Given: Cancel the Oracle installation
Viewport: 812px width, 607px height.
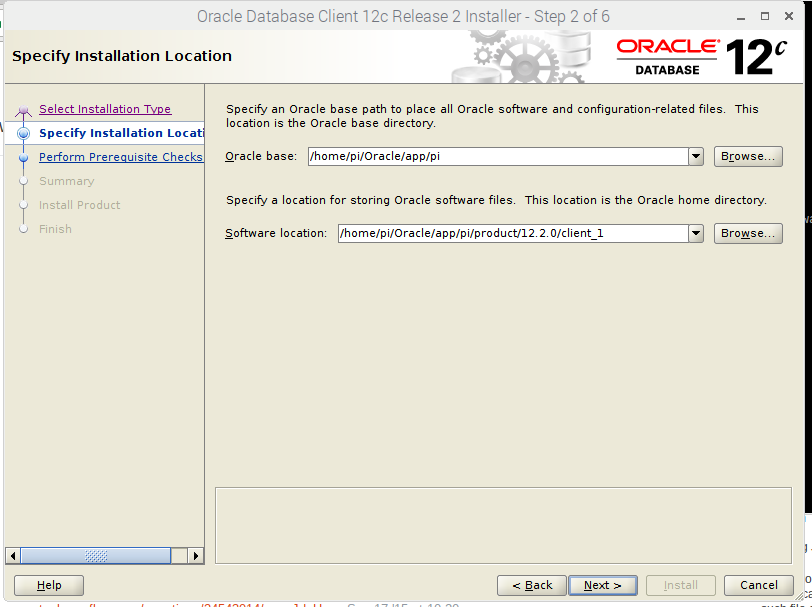Looking at the screenshot, I should pos(759,585).
